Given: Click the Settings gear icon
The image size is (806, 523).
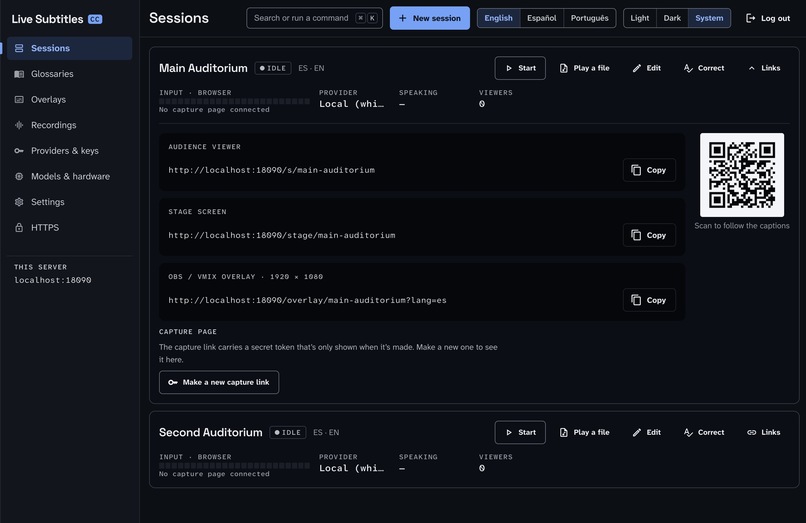Looking at the screenshot, I should [x=19, y=202].
